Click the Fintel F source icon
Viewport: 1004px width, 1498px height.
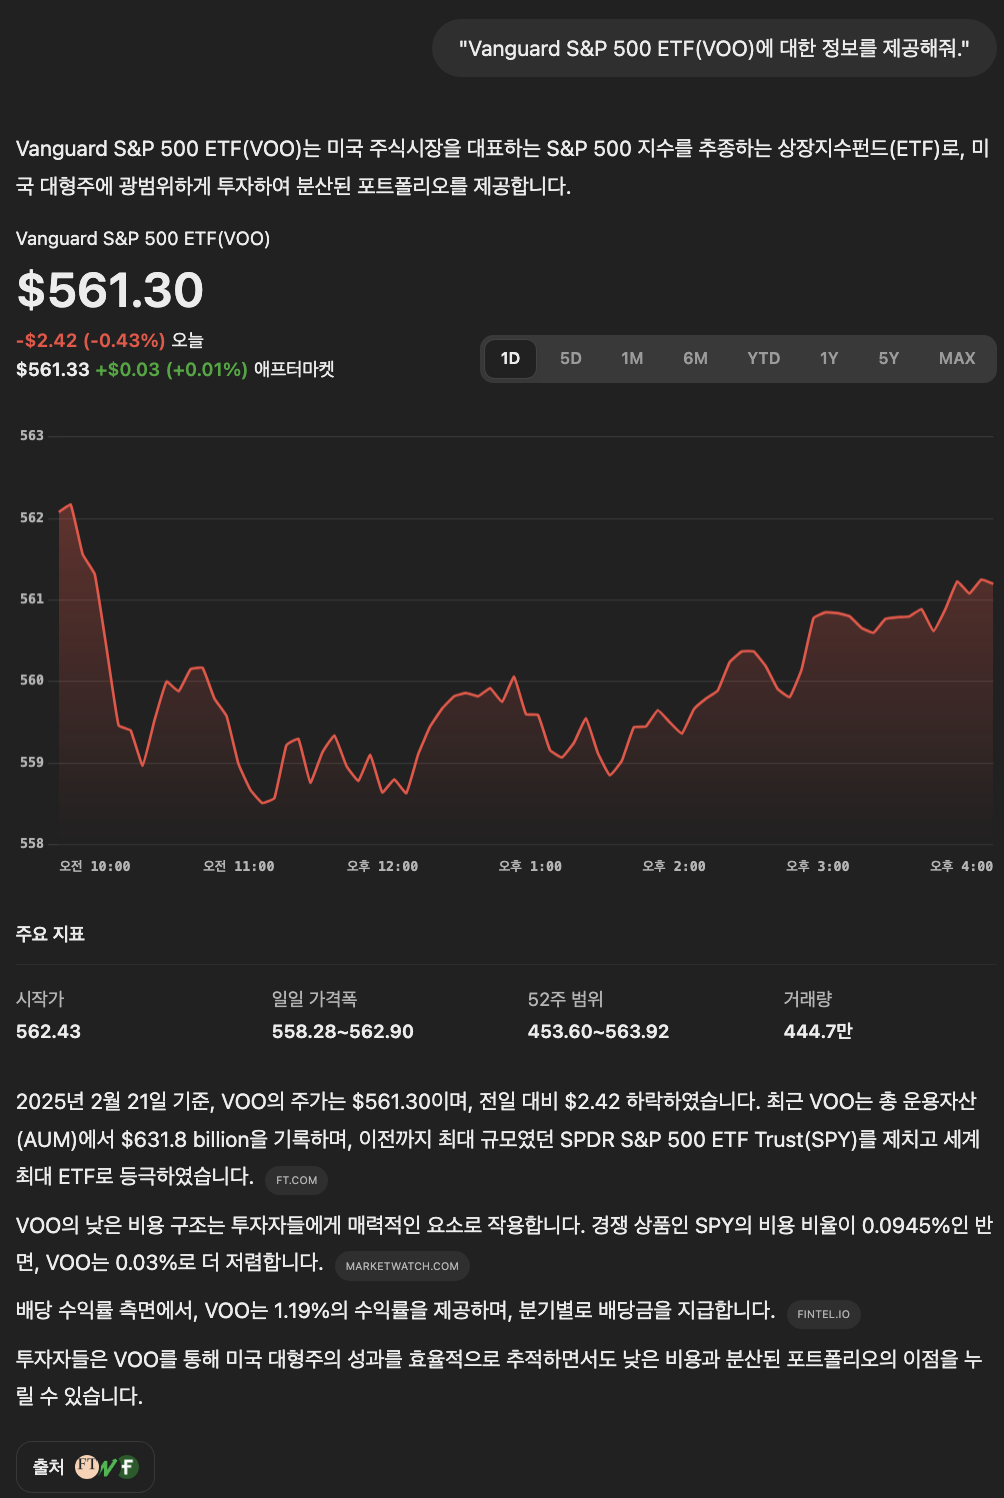pos(128,1467)
